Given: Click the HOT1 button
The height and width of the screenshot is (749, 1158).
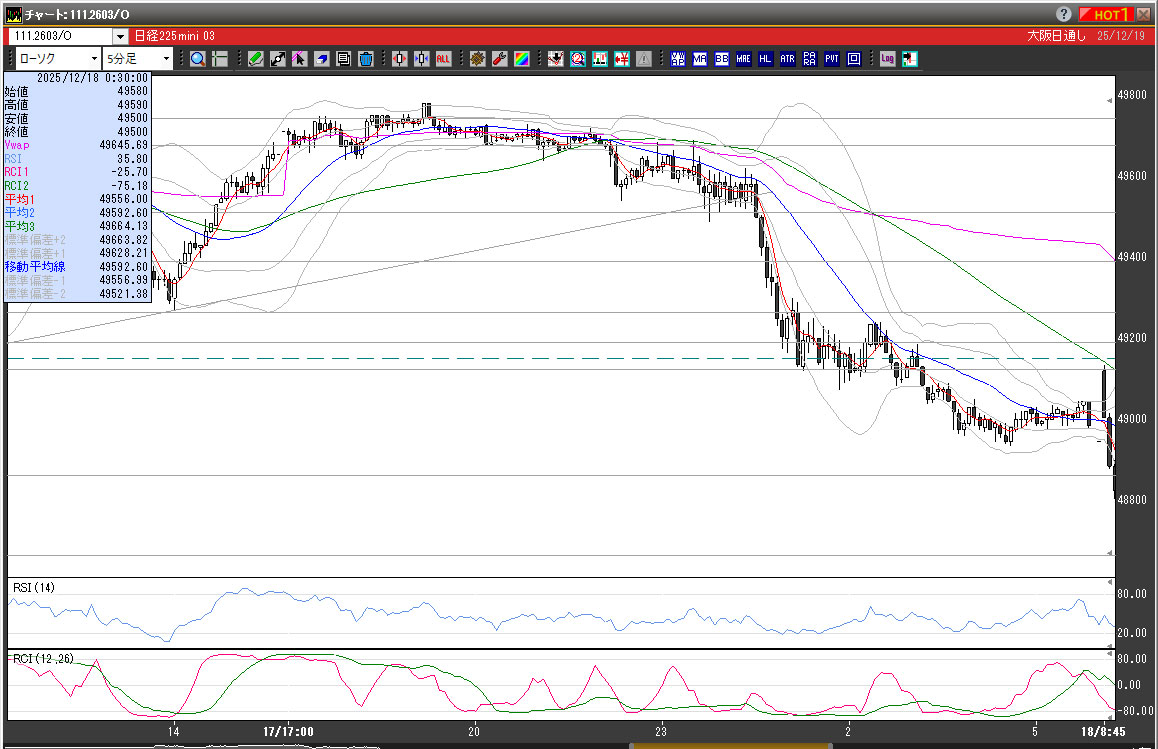Looking at the screenshot, I should pyautogui.click(x=1111, y=14).
